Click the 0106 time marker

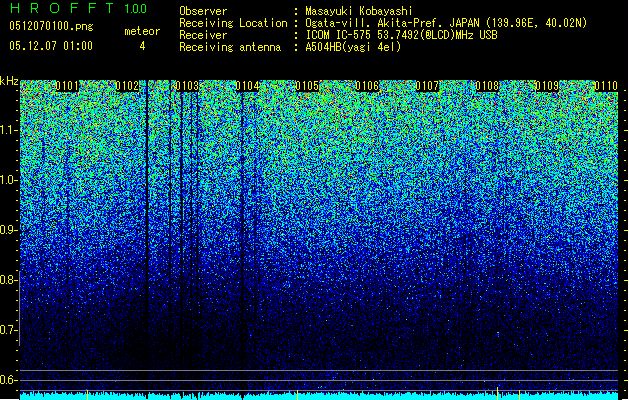click(x=367, y=86)
